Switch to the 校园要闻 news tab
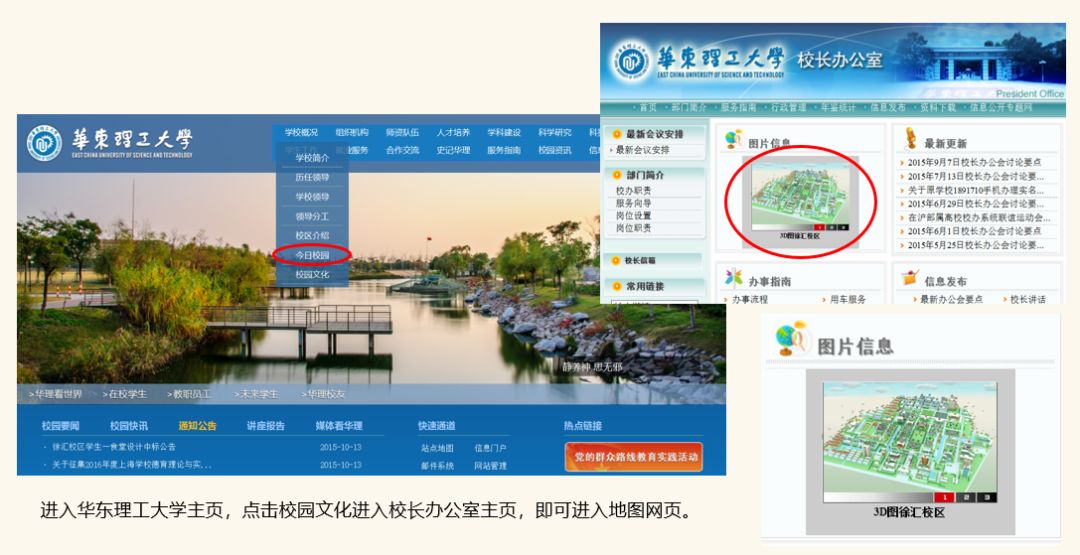The height and width of the screenshot is (555, 1080). click(x=61, y=426)
